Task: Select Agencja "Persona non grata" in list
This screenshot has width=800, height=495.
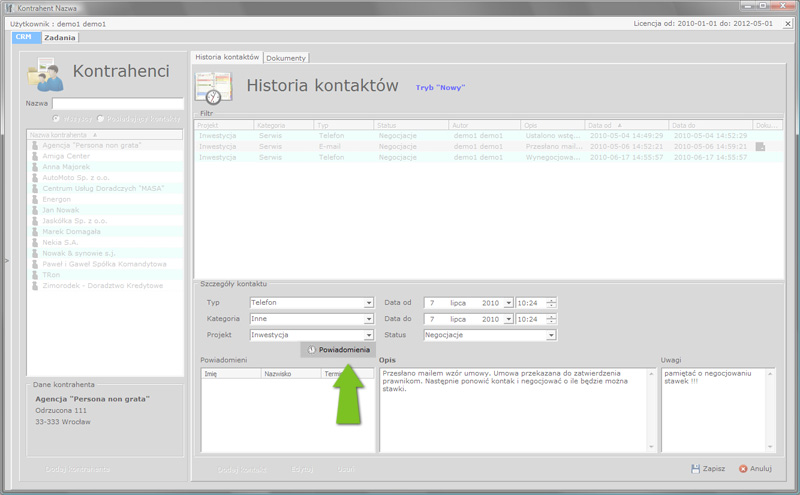Action: (x=105, y=145)
